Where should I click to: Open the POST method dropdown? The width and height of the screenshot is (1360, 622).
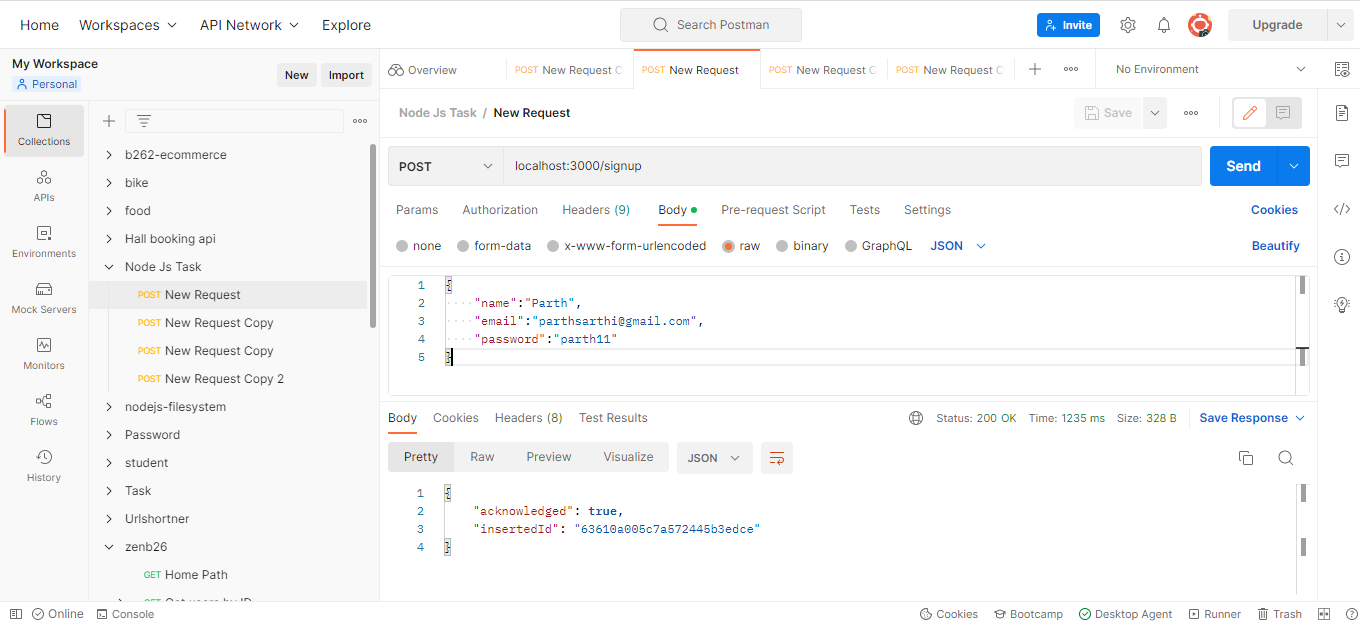pyautogui.click(x=445, y=165)
